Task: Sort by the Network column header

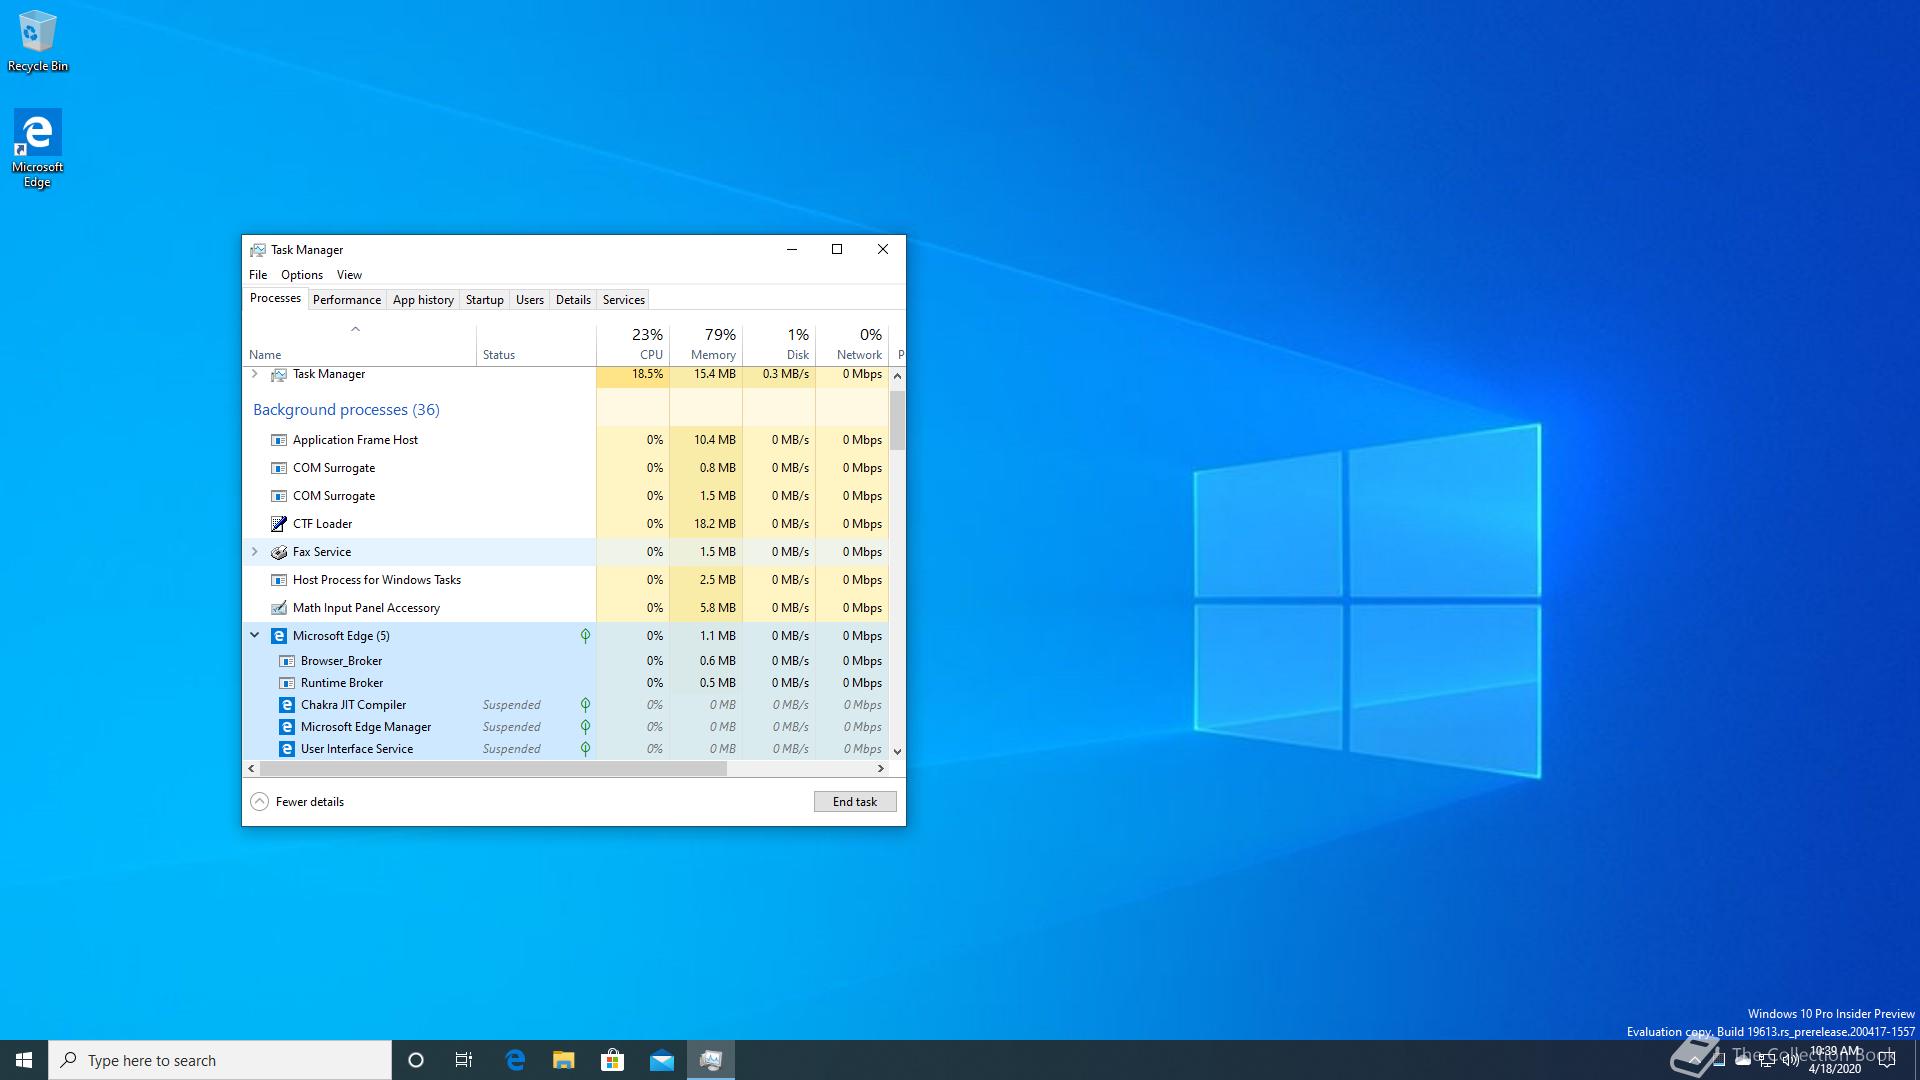Action: tap(852, 346)
